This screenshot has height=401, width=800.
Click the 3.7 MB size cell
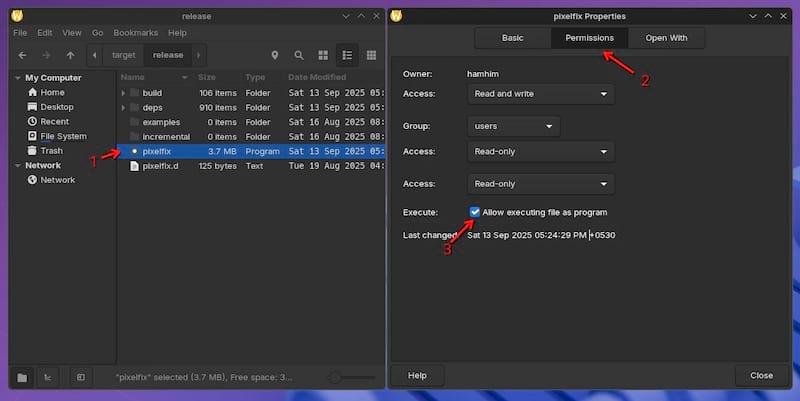coord(222,152)
